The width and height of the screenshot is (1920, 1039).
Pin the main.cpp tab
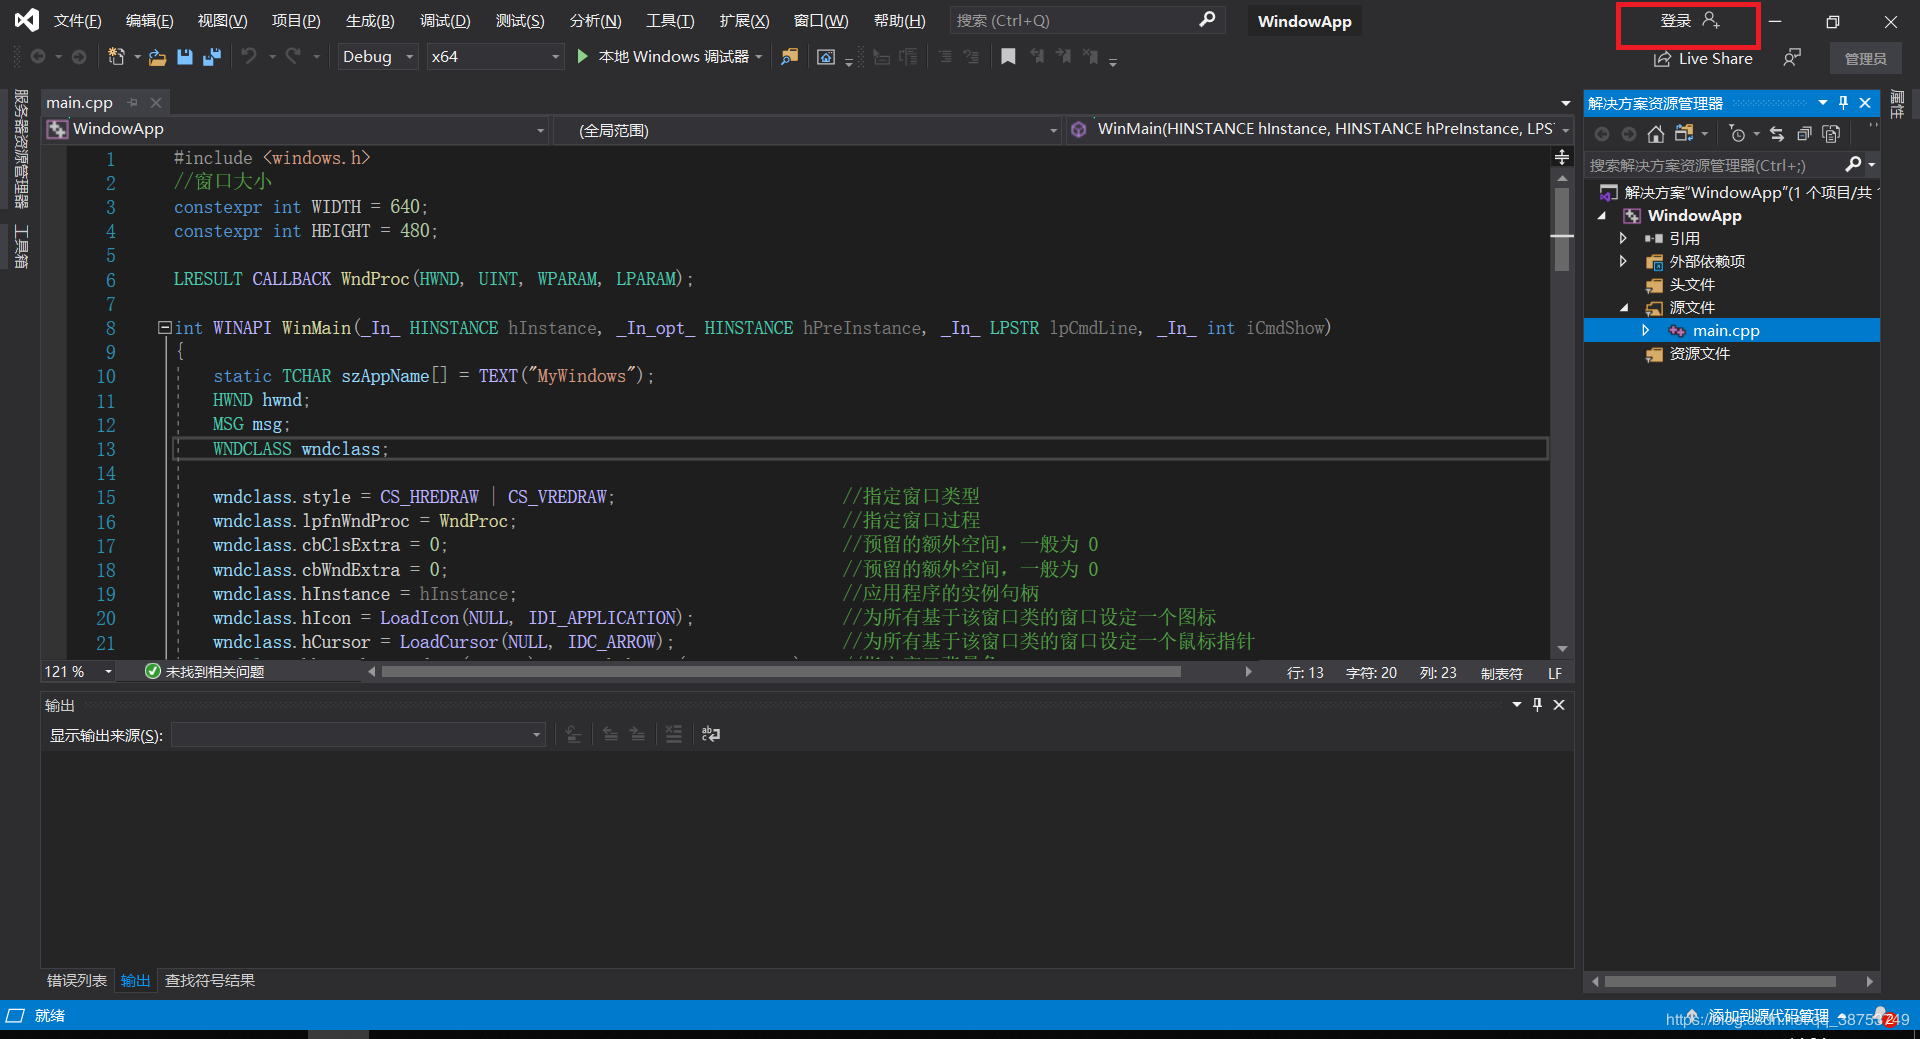tap(132, 103)
